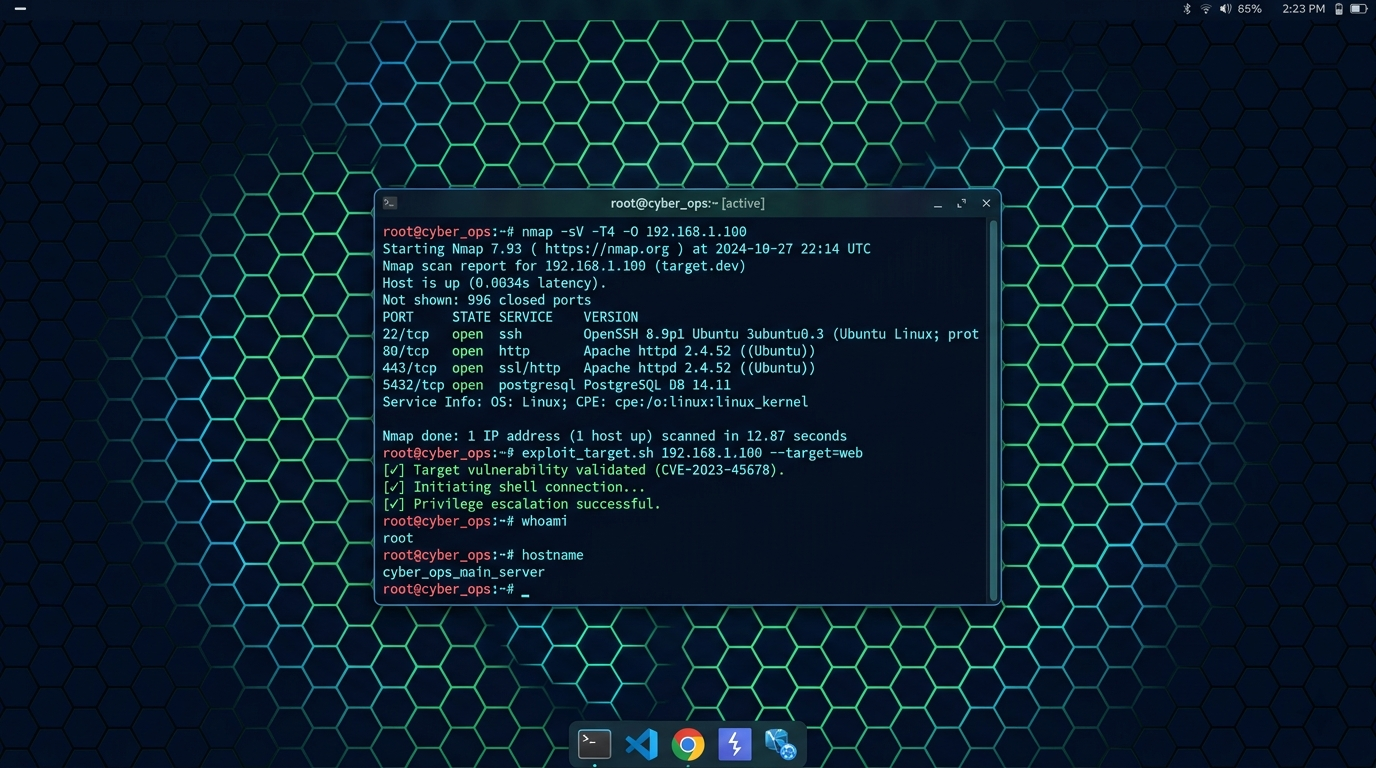Maximize the terminal window
The image size is (1376, 768).
pyautogui.click(x=962, y=203)
